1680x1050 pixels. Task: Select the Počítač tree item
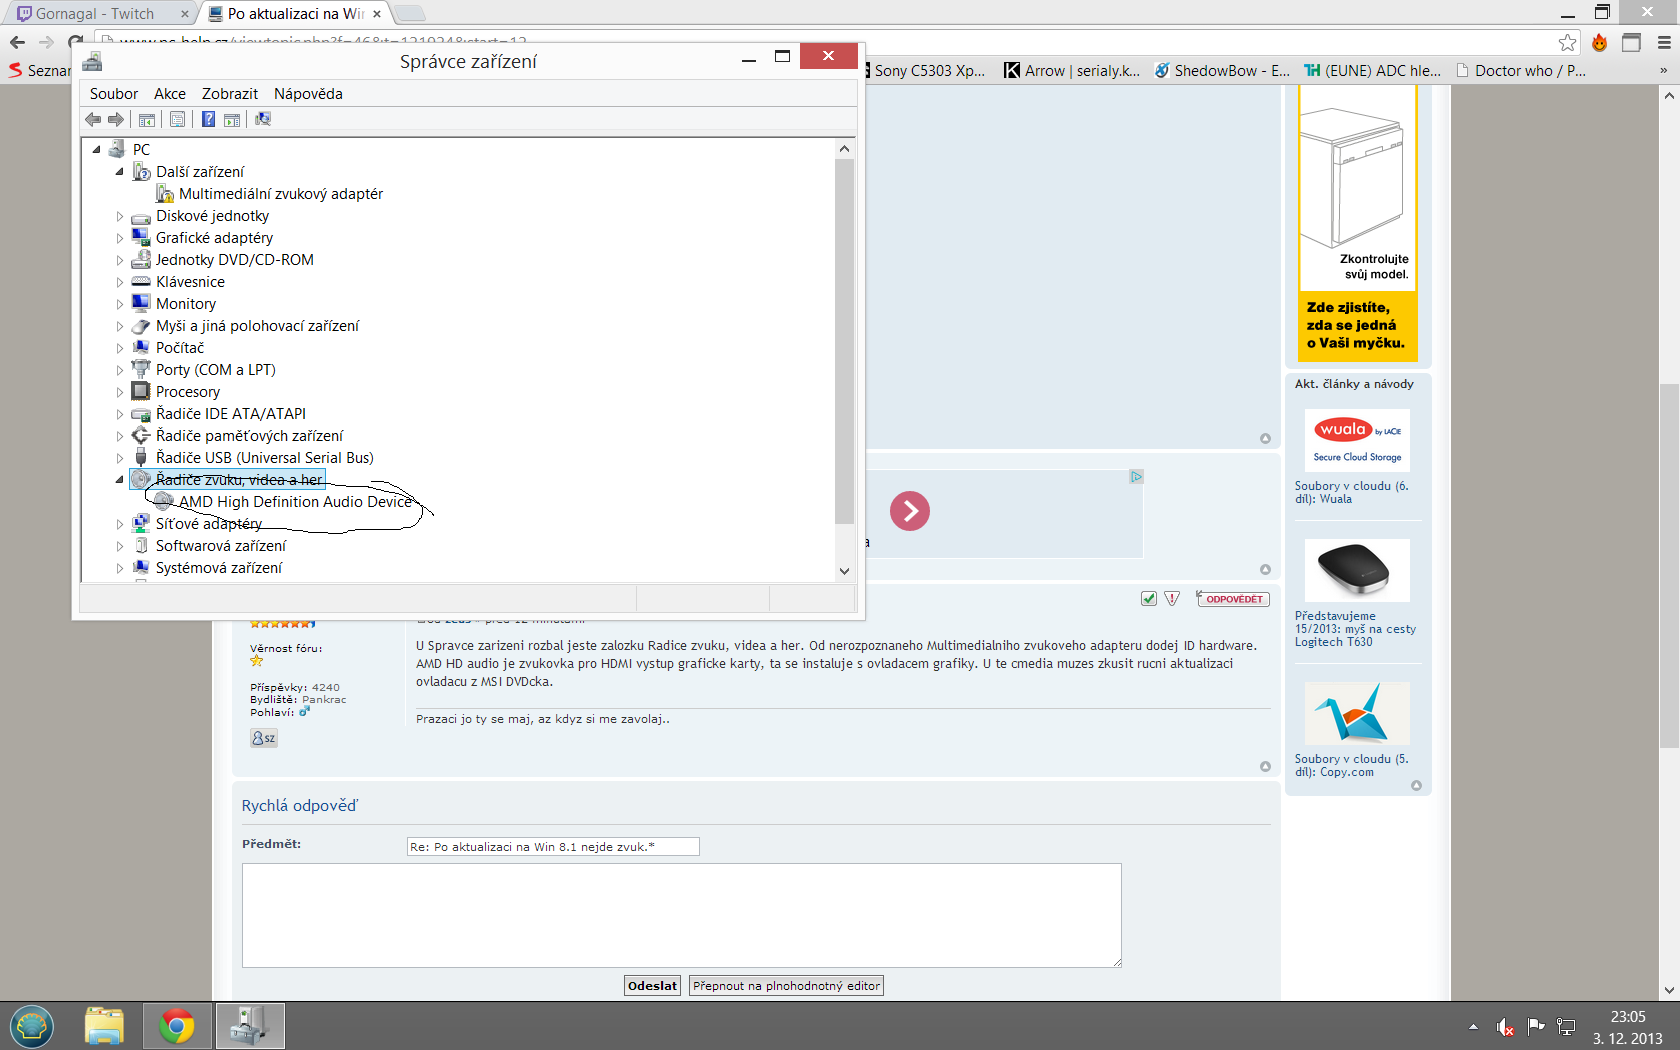(180, 348)
